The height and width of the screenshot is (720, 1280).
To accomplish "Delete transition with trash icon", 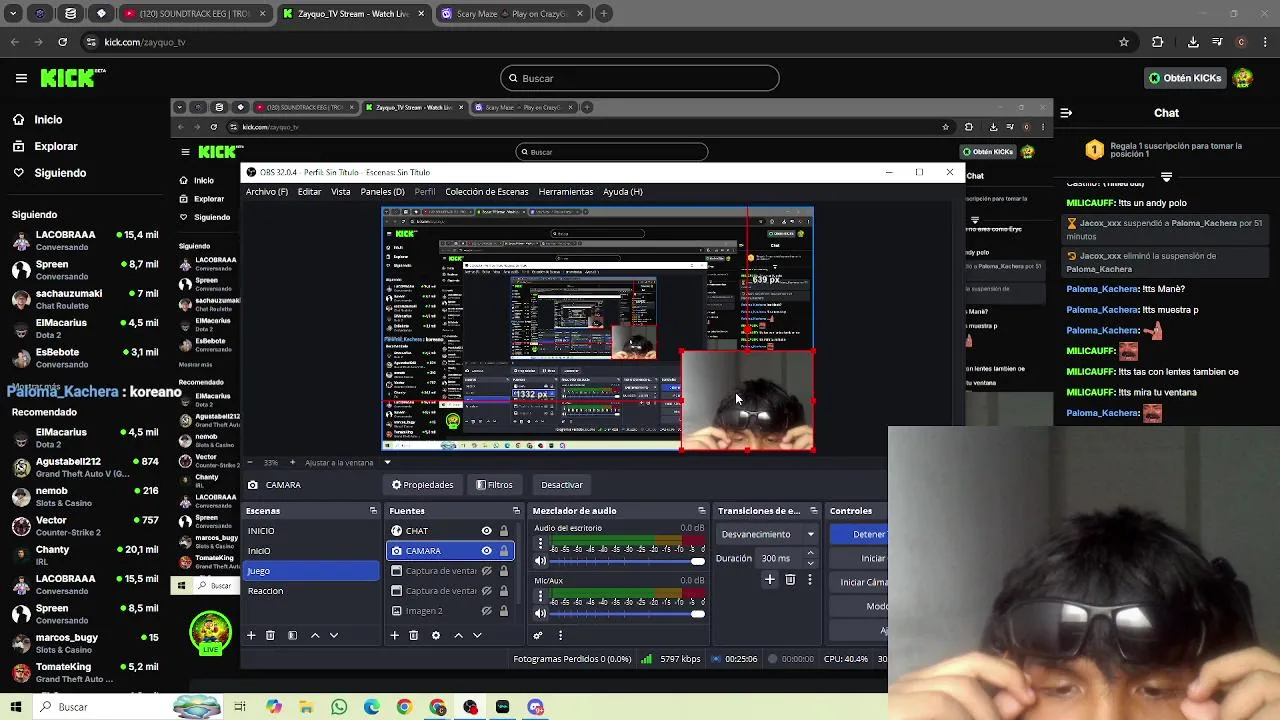I will [x=790, y=579].
